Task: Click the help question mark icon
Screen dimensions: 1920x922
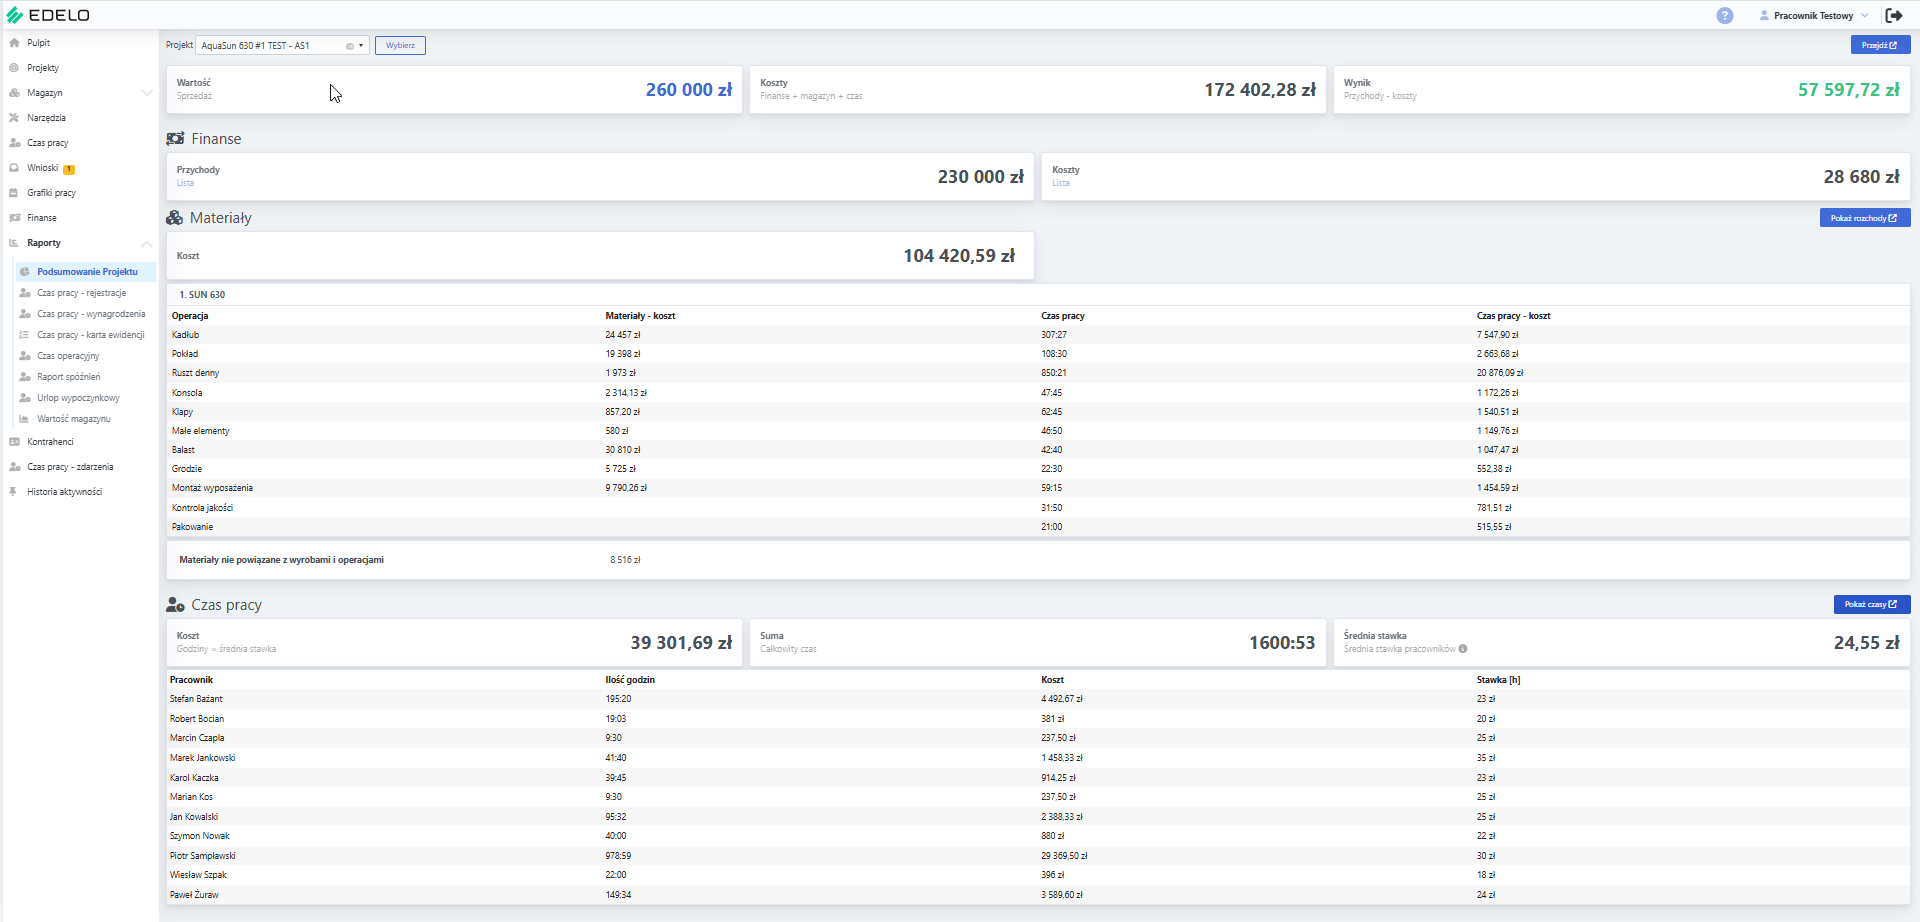Action: tap(1724, 15)
